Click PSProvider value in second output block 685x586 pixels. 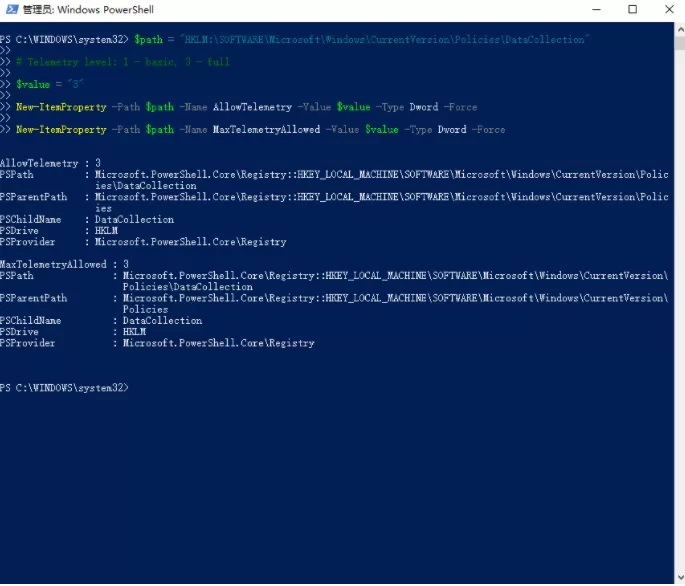pyautogui.click(x=218, y=343)
